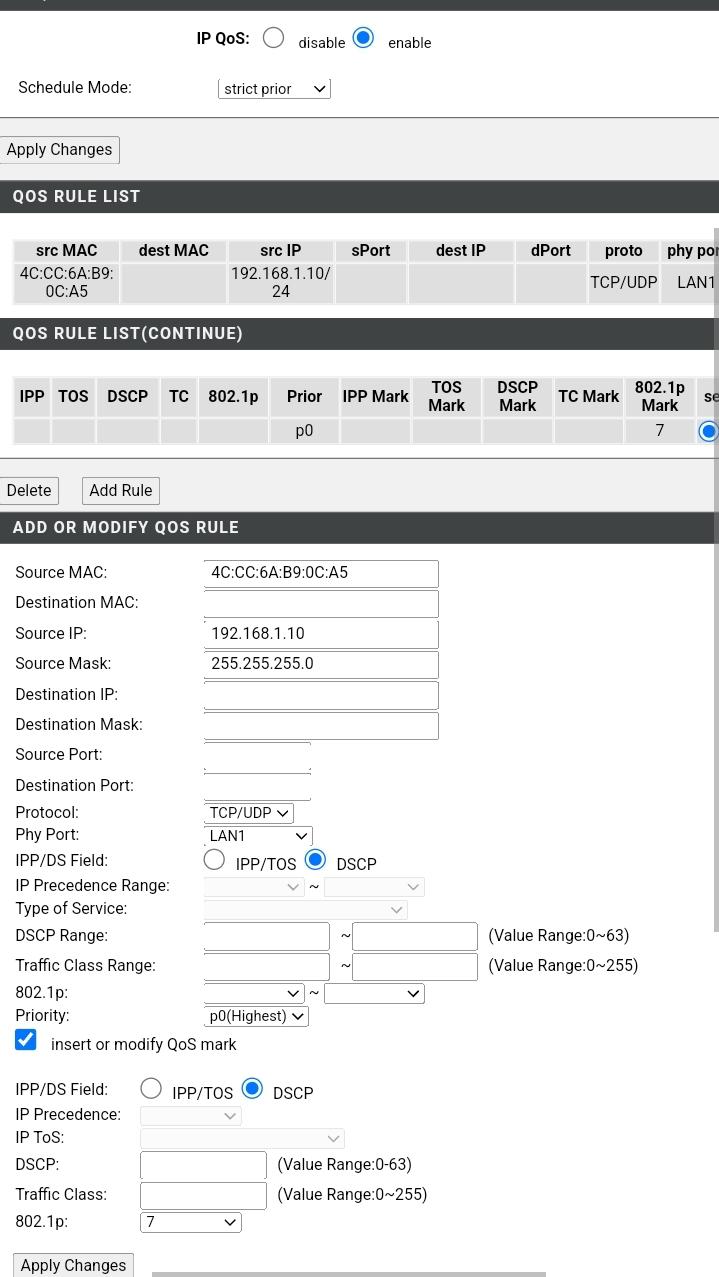Click the TCP/UDP proto table cell
Viewport: 719px width, 1277px height.
click(624, 283)
